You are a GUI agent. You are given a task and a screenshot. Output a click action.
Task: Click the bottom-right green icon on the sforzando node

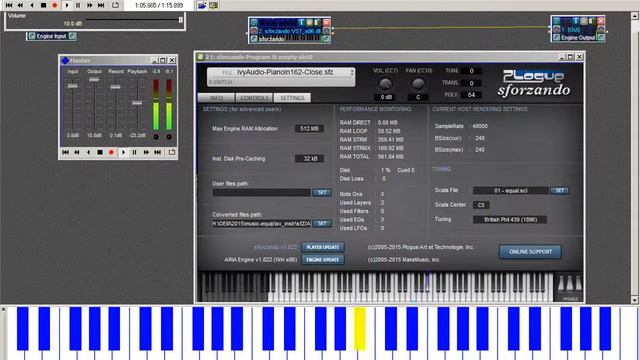[x=326, y=39]
